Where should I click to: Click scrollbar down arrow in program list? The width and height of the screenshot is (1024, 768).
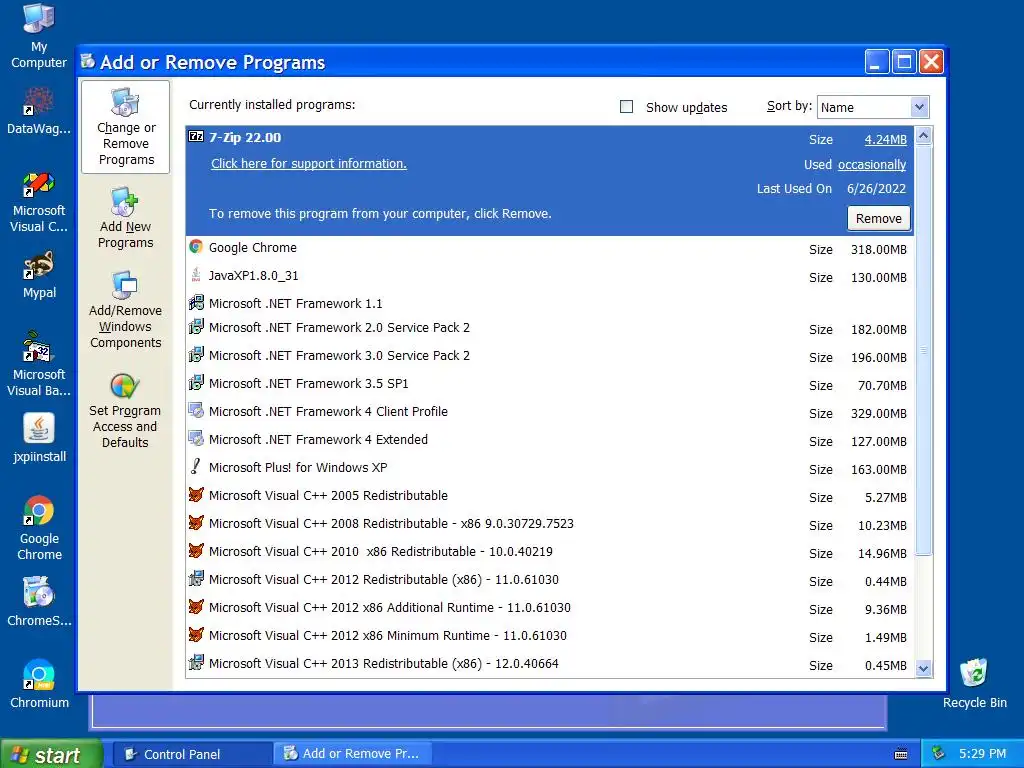coord(923,668)
